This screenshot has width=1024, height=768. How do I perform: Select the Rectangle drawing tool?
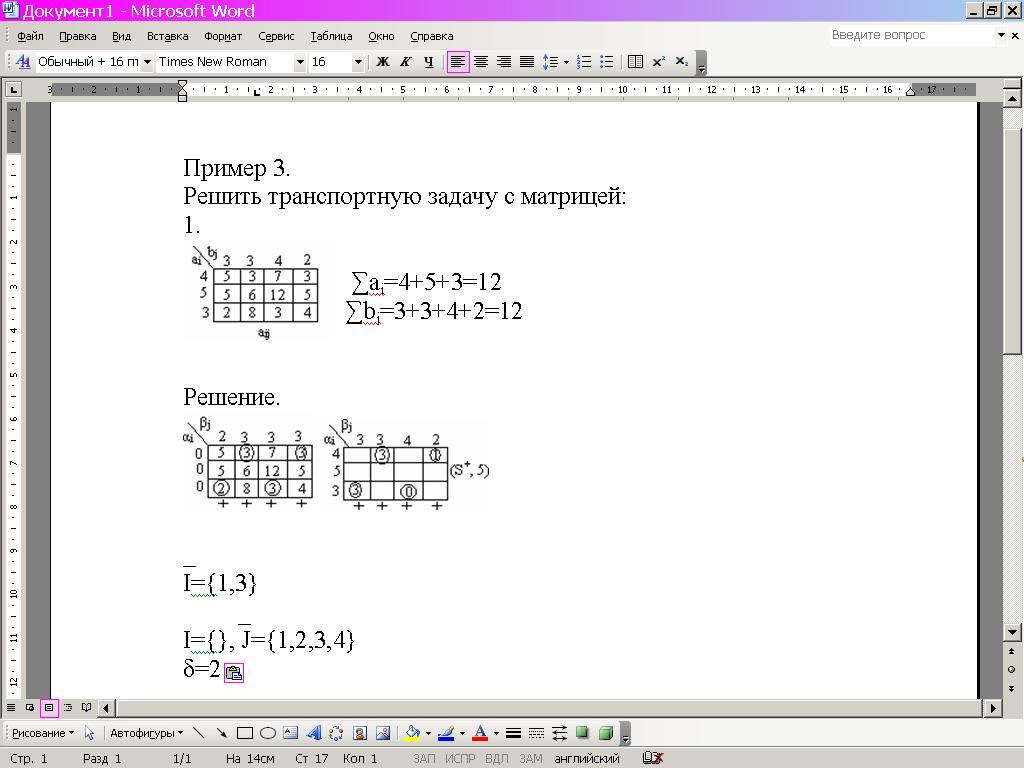(245, 733)
